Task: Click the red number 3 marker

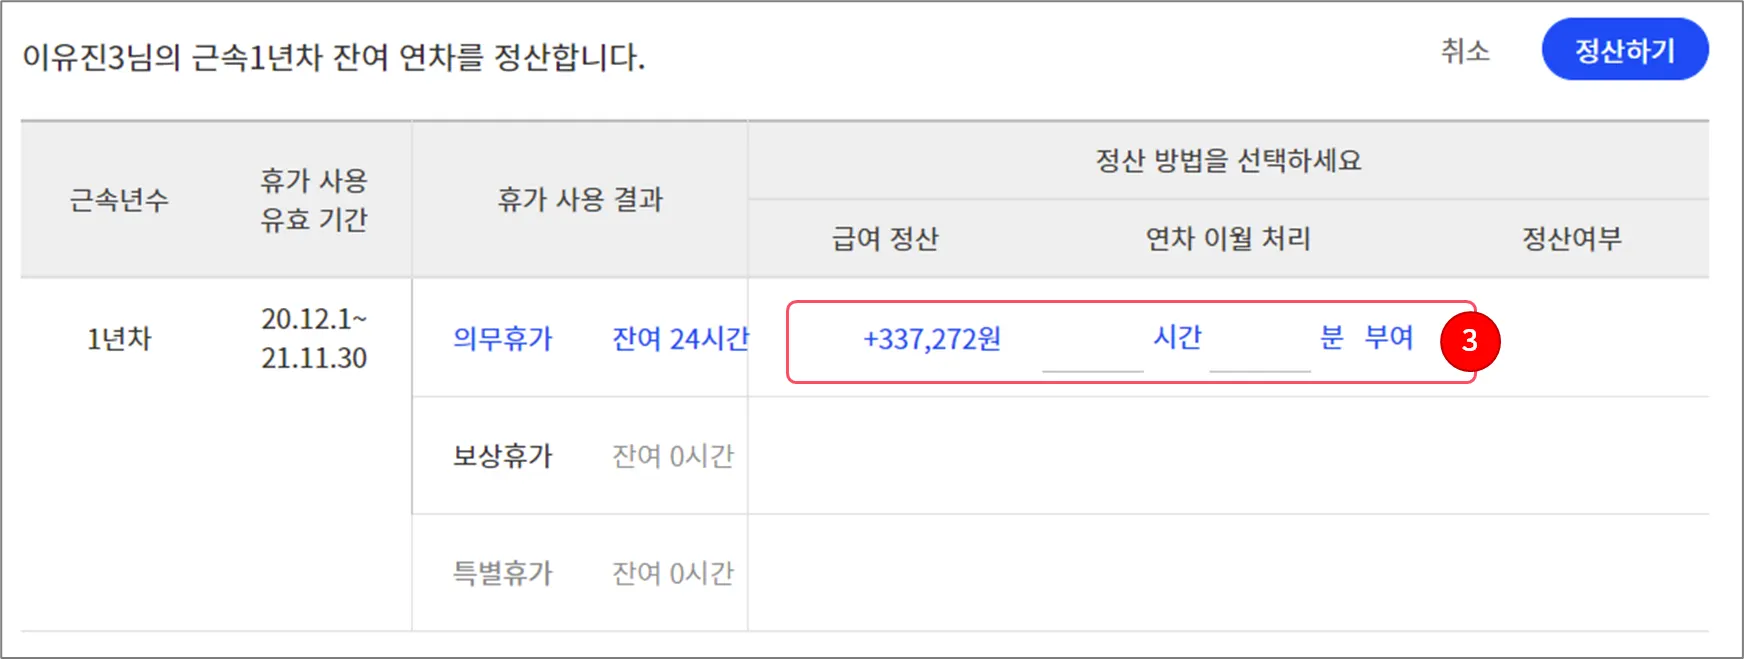Action: pyautogui.click(x=1469, y=341)
